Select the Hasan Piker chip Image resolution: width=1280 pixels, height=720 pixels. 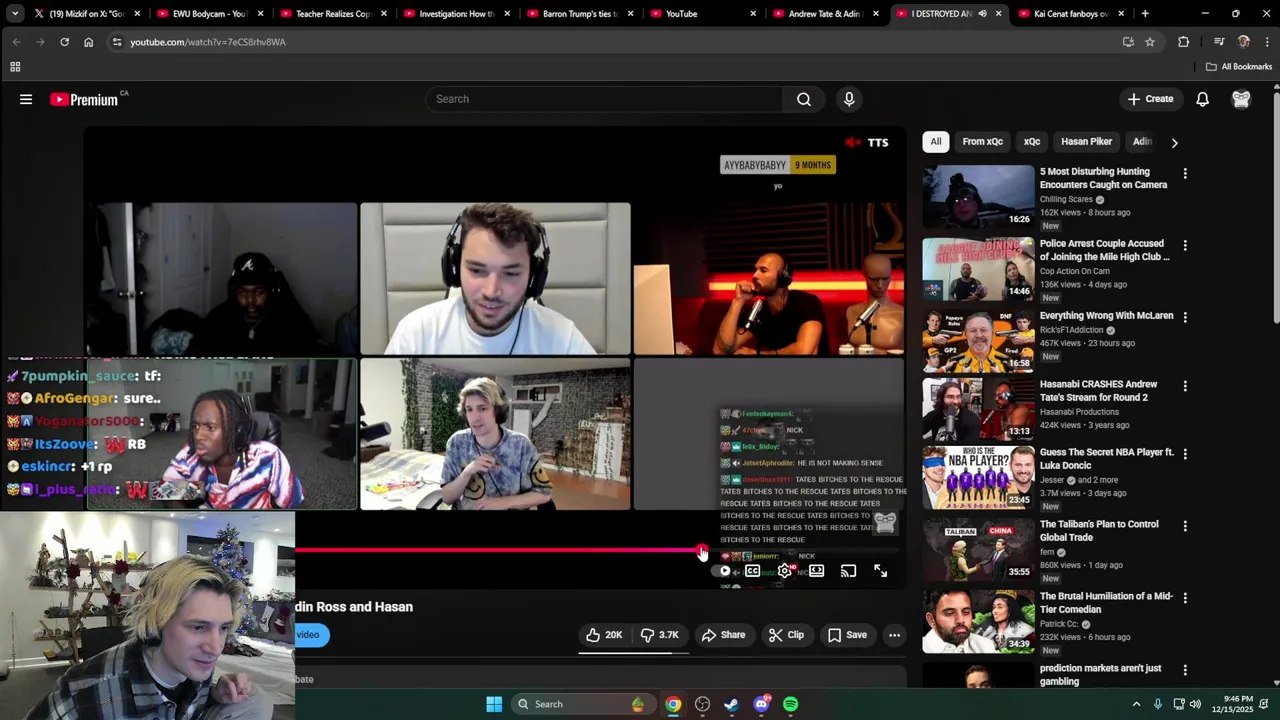click(x=1087, y=142)
